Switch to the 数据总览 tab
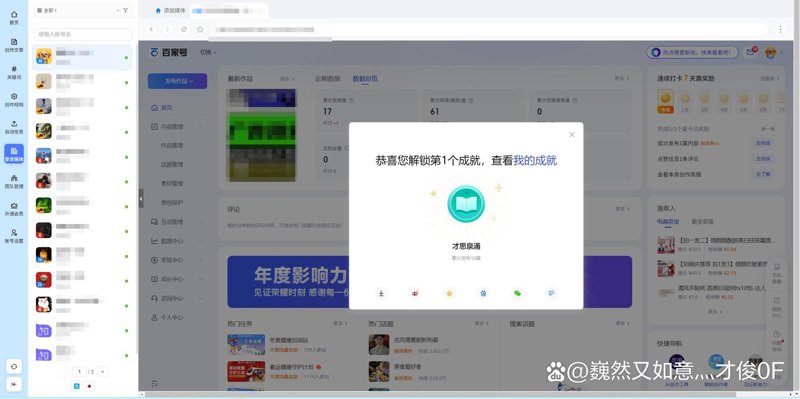The width and height of the screenshot is (800, 399). (365, 79)
